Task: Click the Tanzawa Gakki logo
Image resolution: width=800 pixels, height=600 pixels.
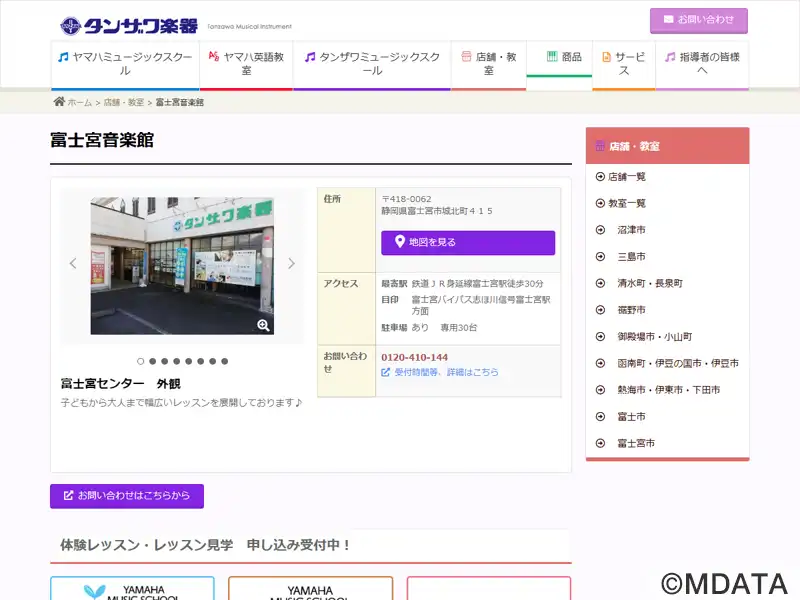Action: (x=128, y=25)
